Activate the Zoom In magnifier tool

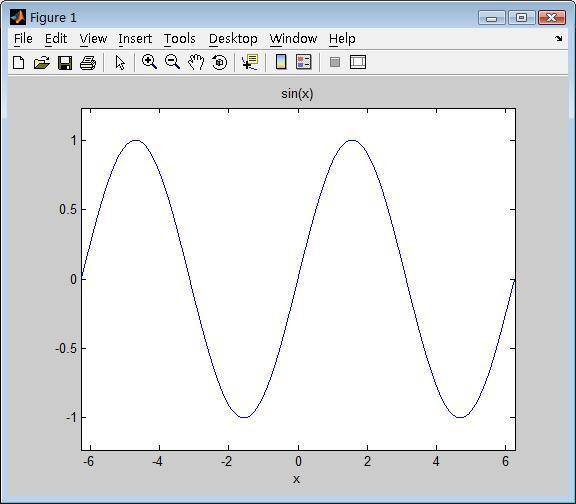pos(150,62)
